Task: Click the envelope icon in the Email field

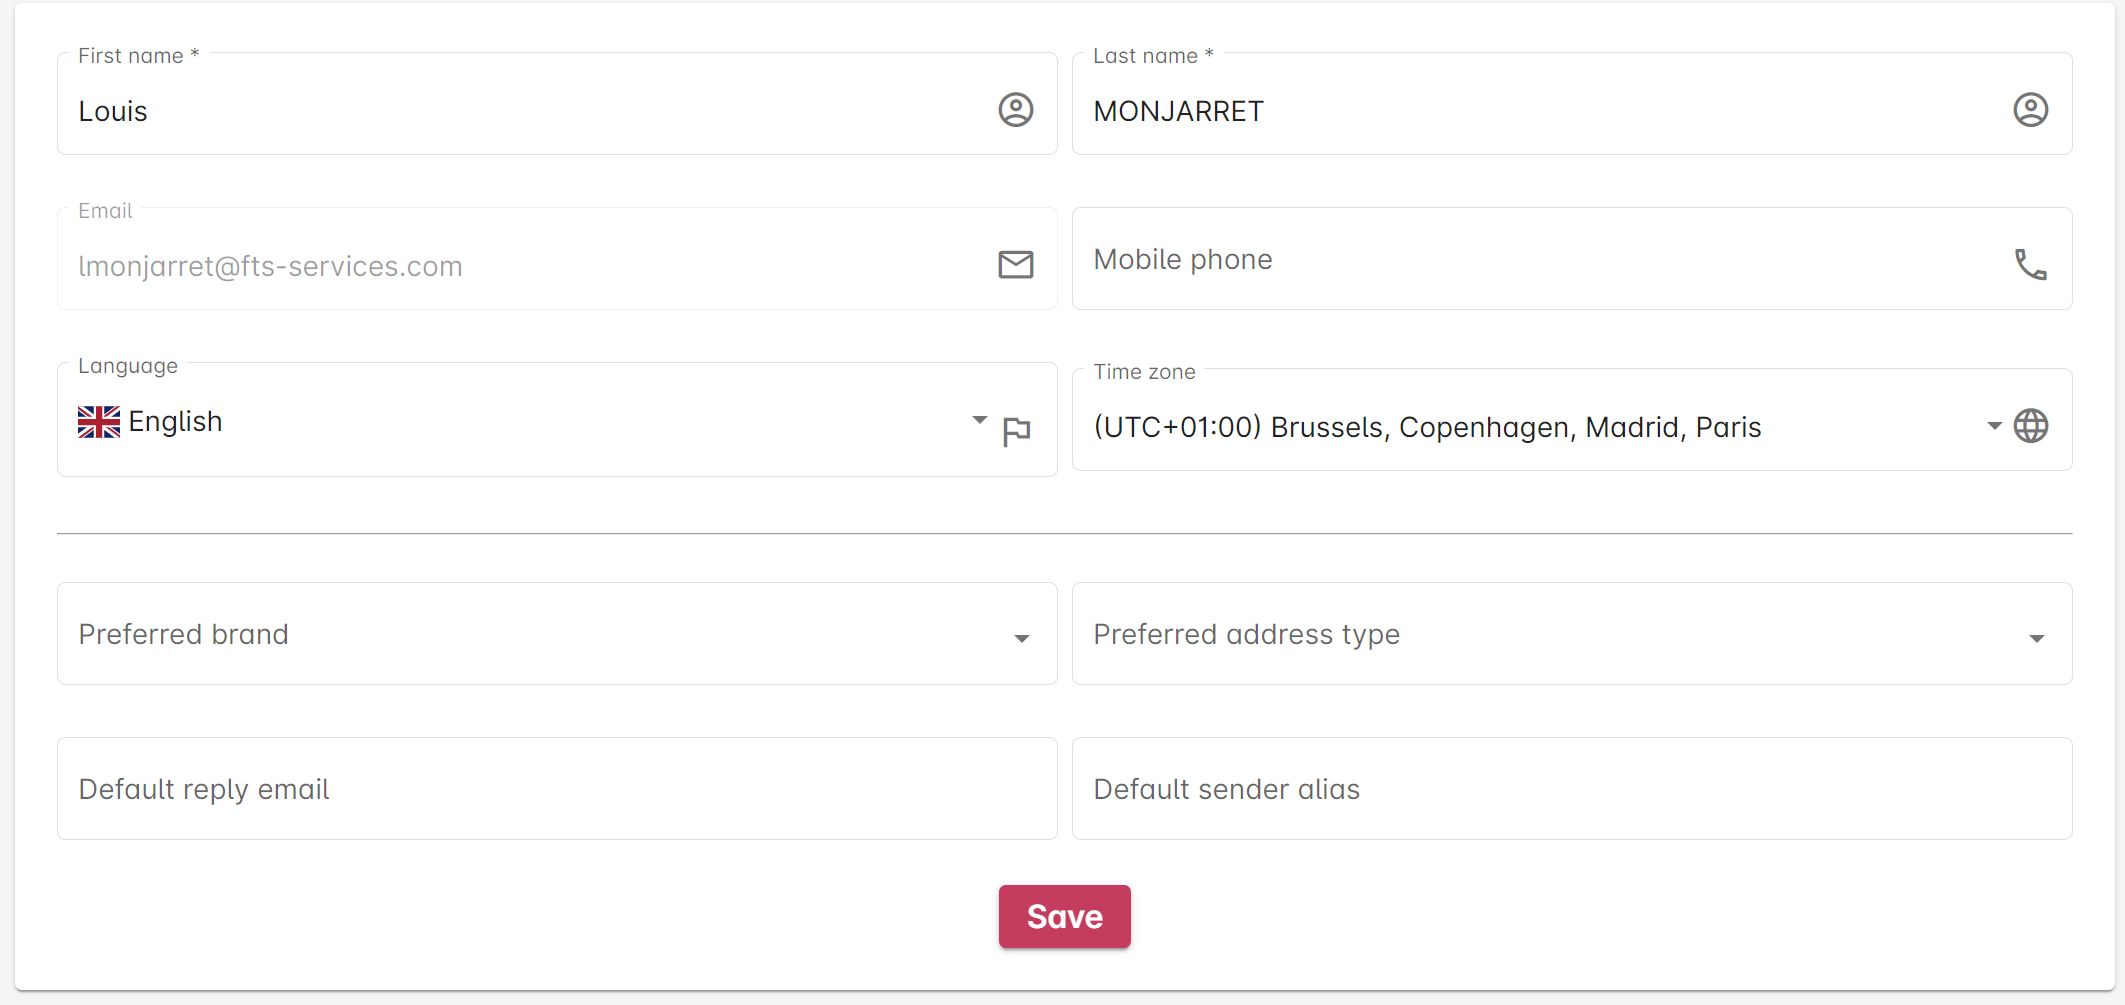Action: [1015, 265]
